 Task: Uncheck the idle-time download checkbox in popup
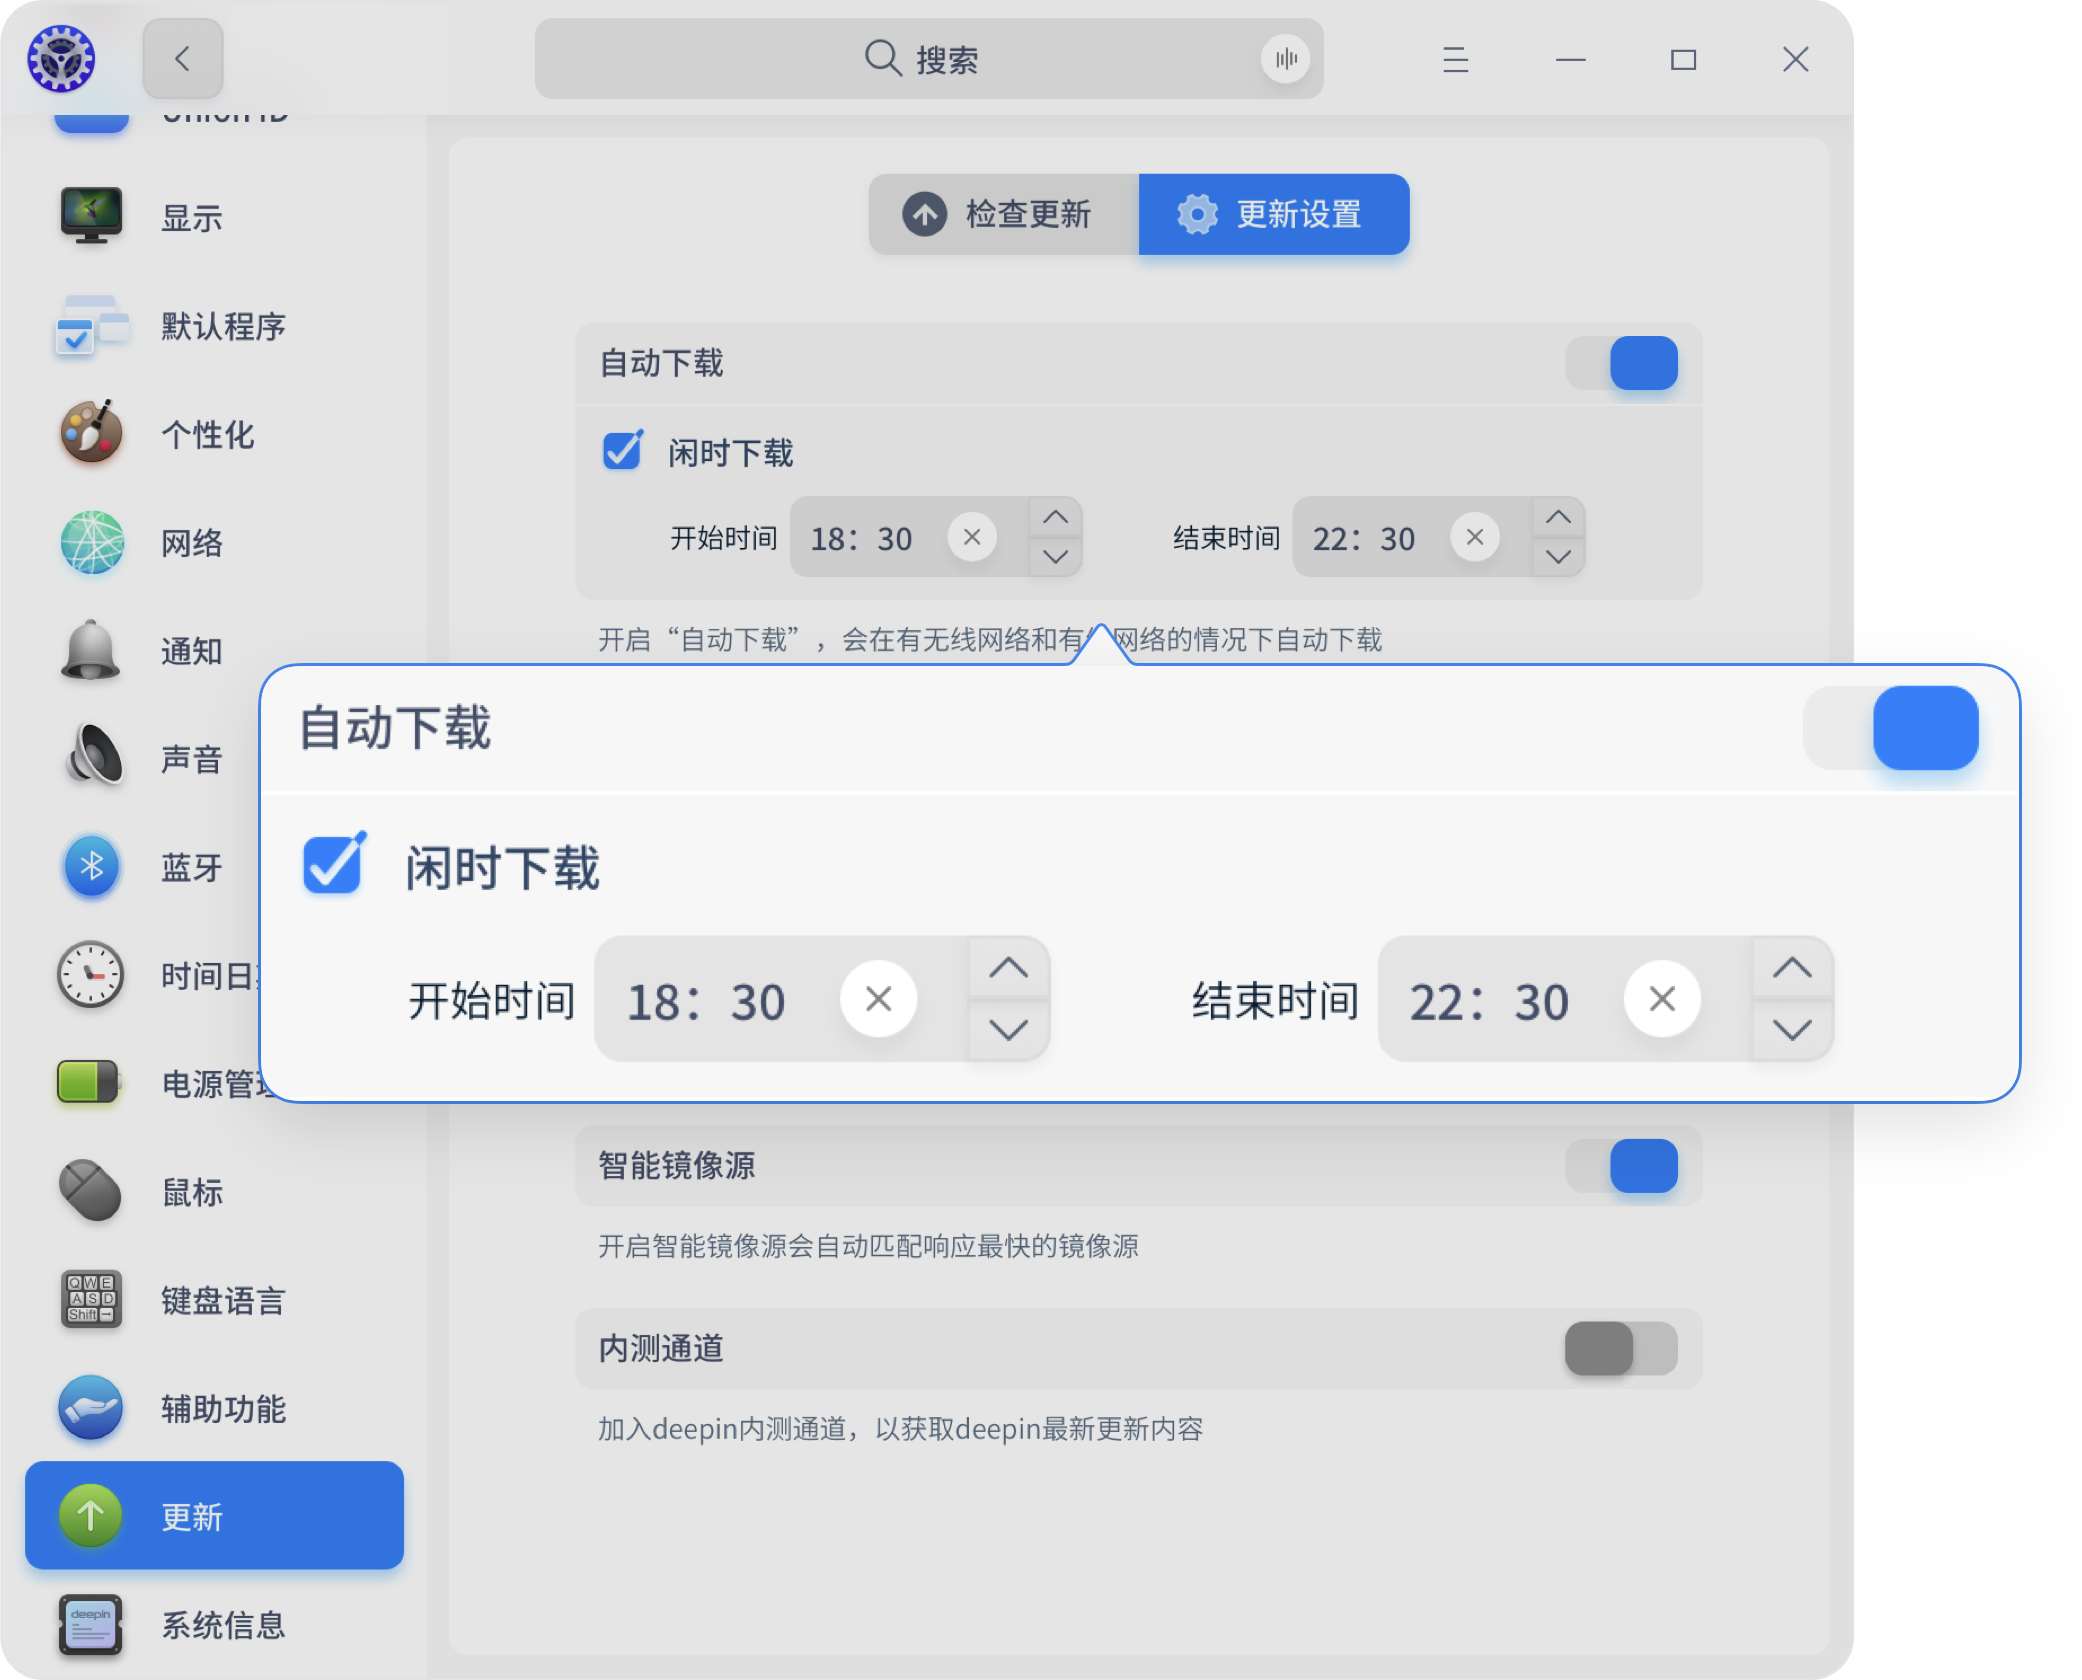coord(333,865)
